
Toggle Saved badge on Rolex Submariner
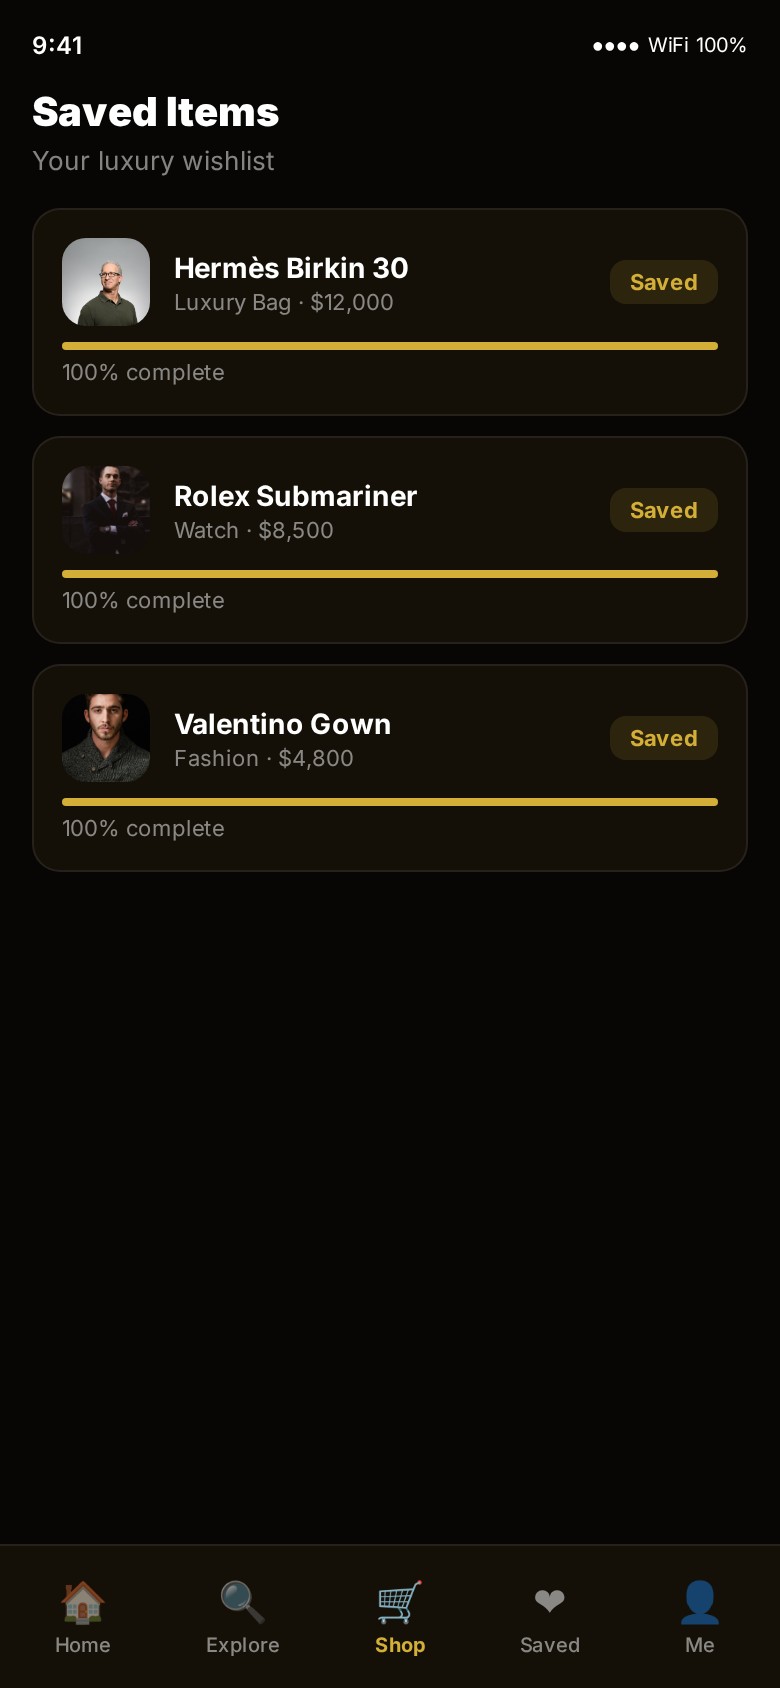coord(663,510)
